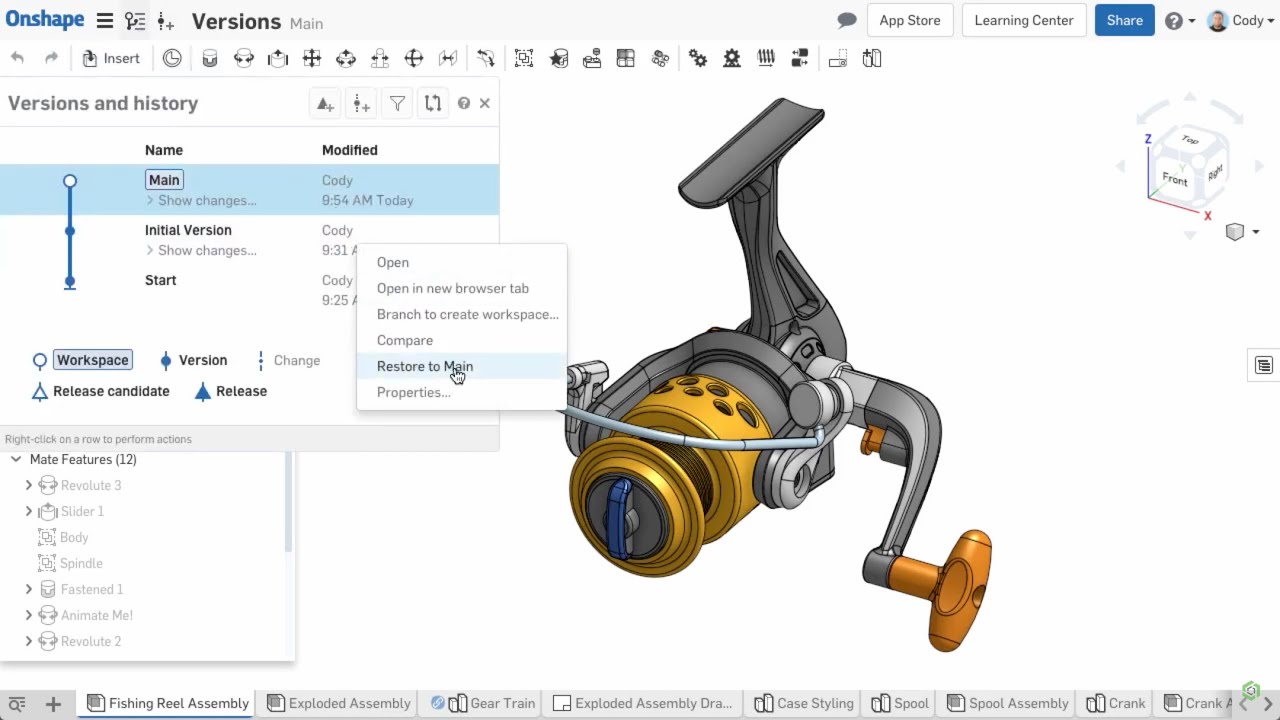
Task: Click the feature list vertical scrollbar
Action: pyautogui.click(x=288, y=501)
